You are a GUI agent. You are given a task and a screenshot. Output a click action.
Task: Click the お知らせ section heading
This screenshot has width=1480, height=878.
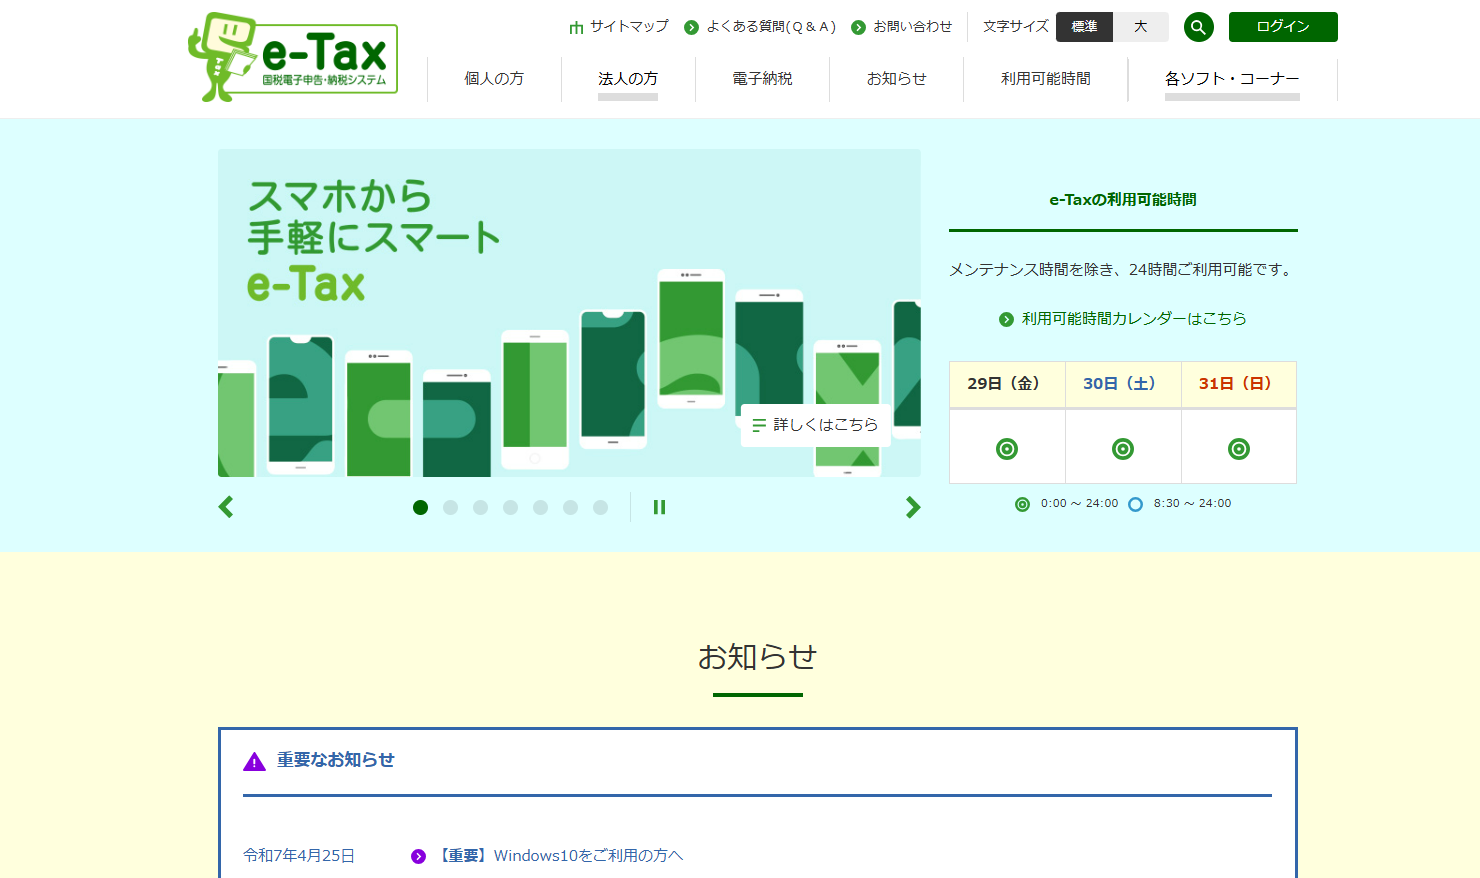757,657
